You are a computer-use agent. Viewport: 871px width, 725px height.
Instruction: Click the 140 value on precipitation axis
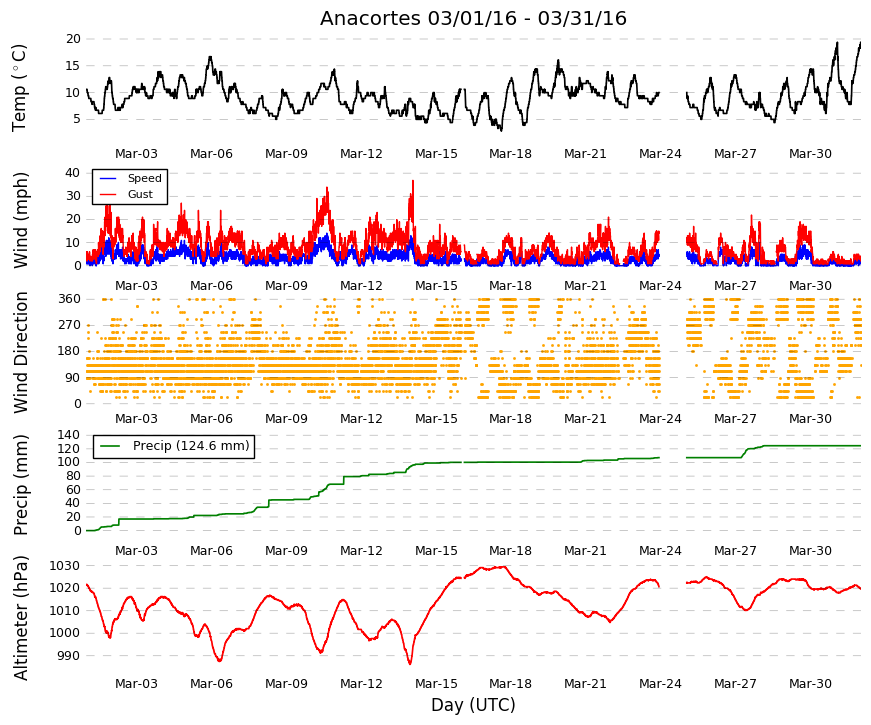coord(69,435)
